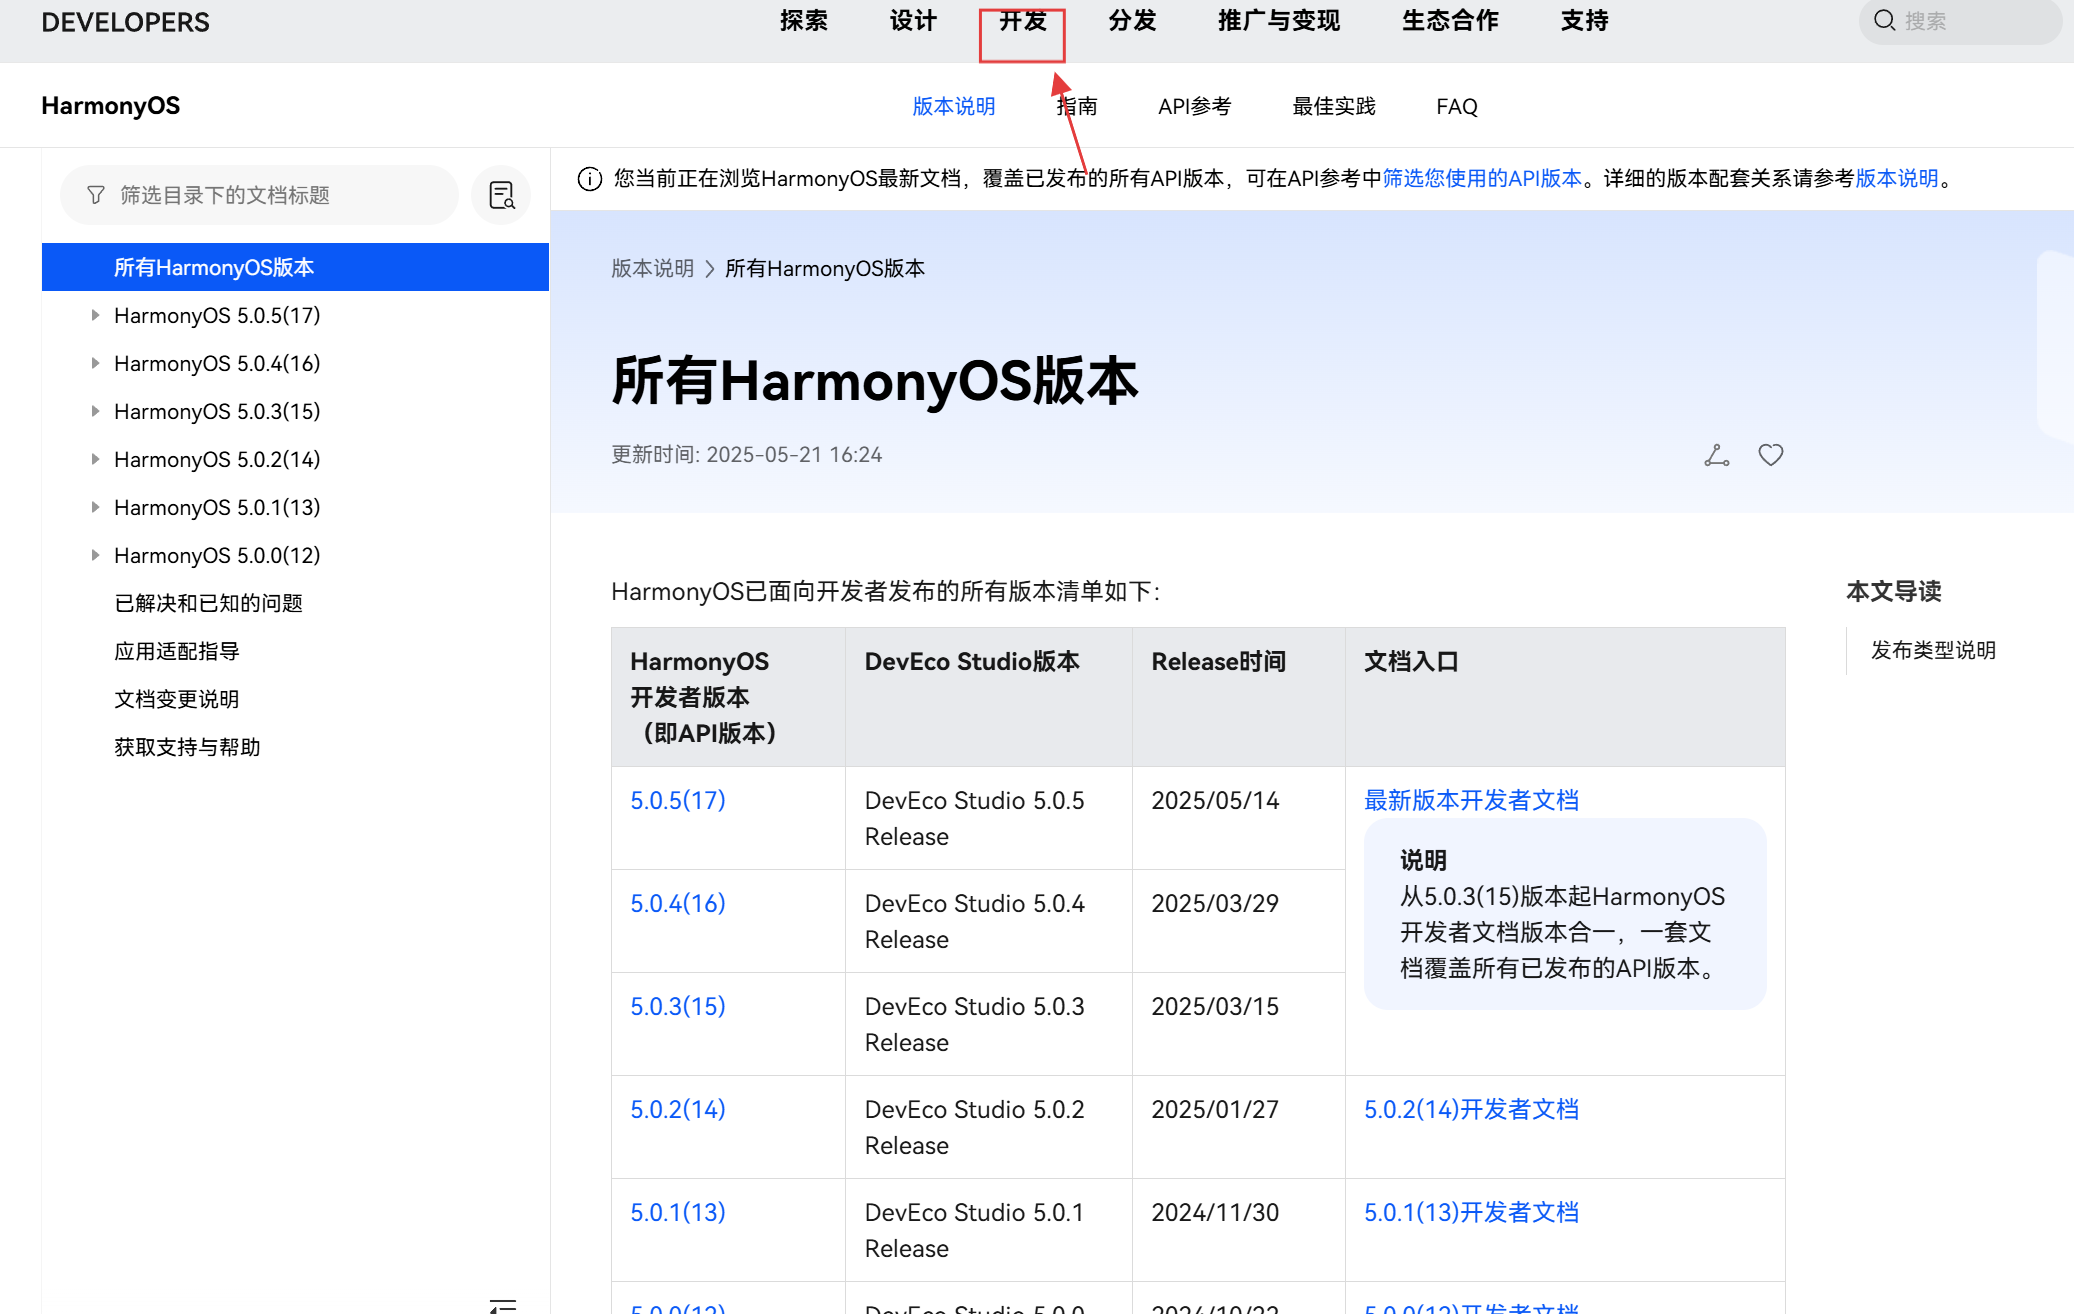Switch to the 版本说明 tab

pyautogui.click(x=954, y=106)
